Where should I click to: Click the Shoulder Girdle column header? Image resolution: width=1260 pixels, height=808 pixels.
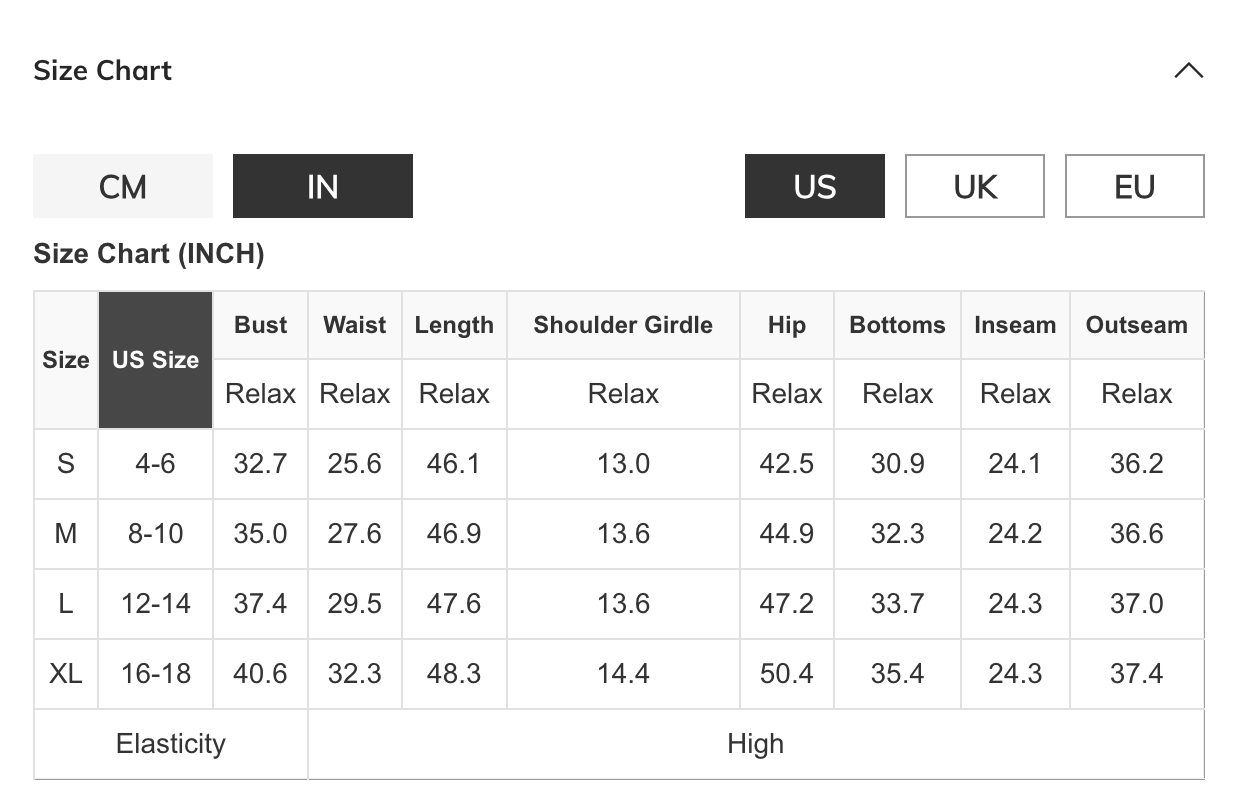tap(623, 325)
